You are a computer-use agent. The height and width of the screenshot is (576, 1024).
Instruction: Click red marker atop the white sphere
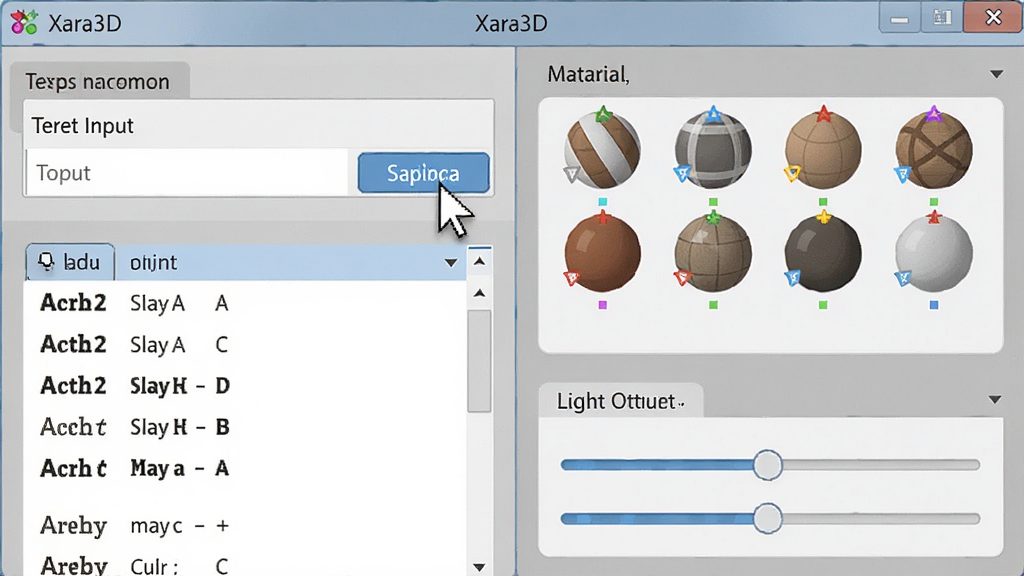(934, 217)
